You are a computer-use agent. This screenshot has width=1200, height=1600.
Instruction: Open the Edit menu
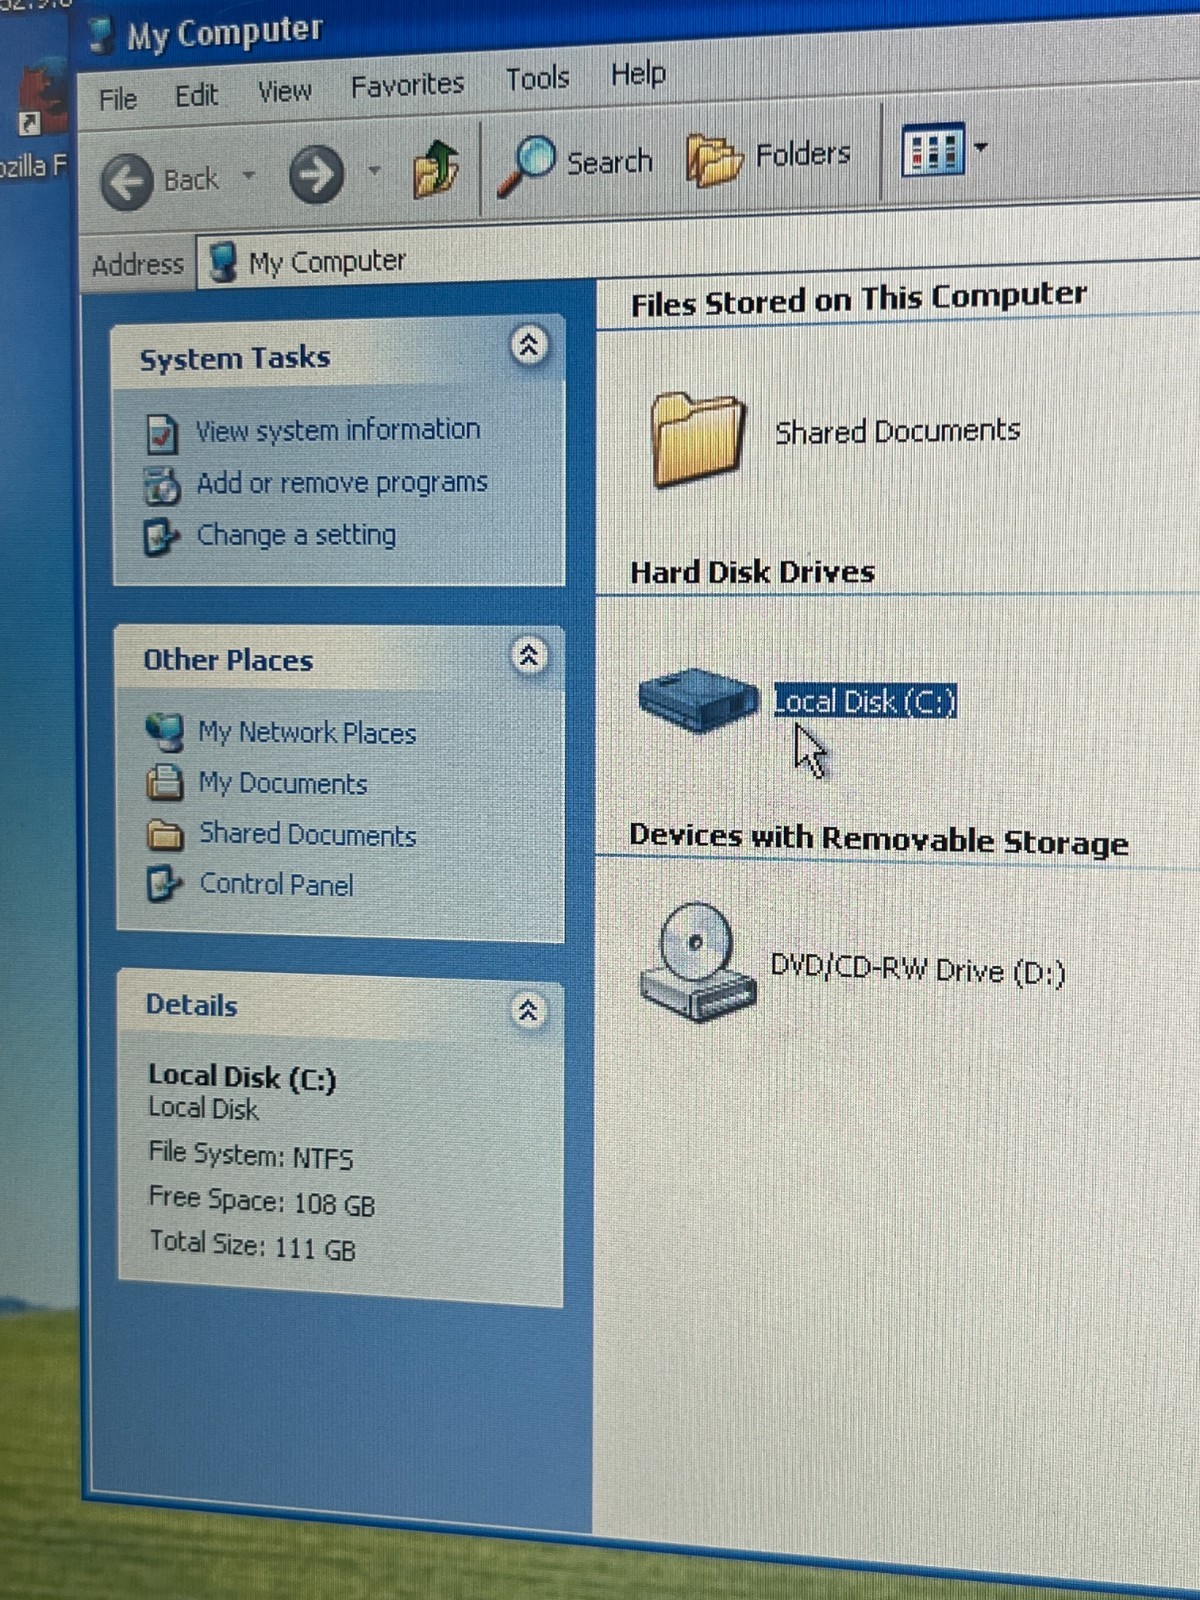click(x=196, y=95)
